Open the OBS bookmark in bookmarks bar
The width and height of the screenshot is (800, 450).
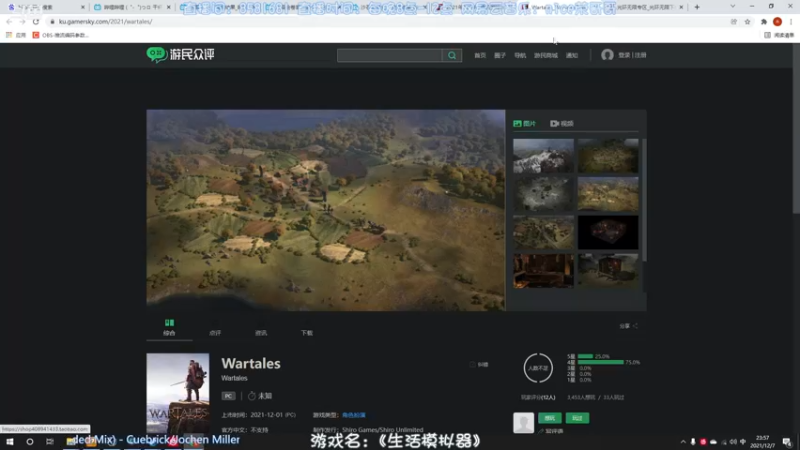(x=61, y=35)
